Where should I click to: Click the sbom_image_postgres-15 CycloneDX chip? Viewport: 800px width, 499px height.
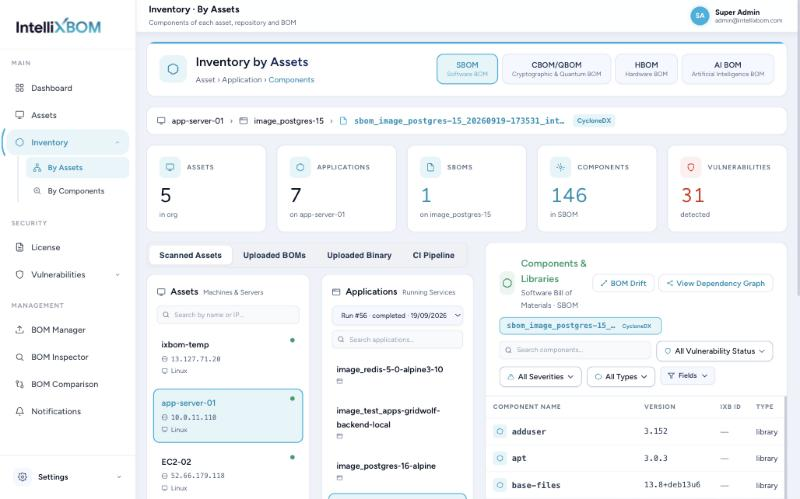[580, 326]
